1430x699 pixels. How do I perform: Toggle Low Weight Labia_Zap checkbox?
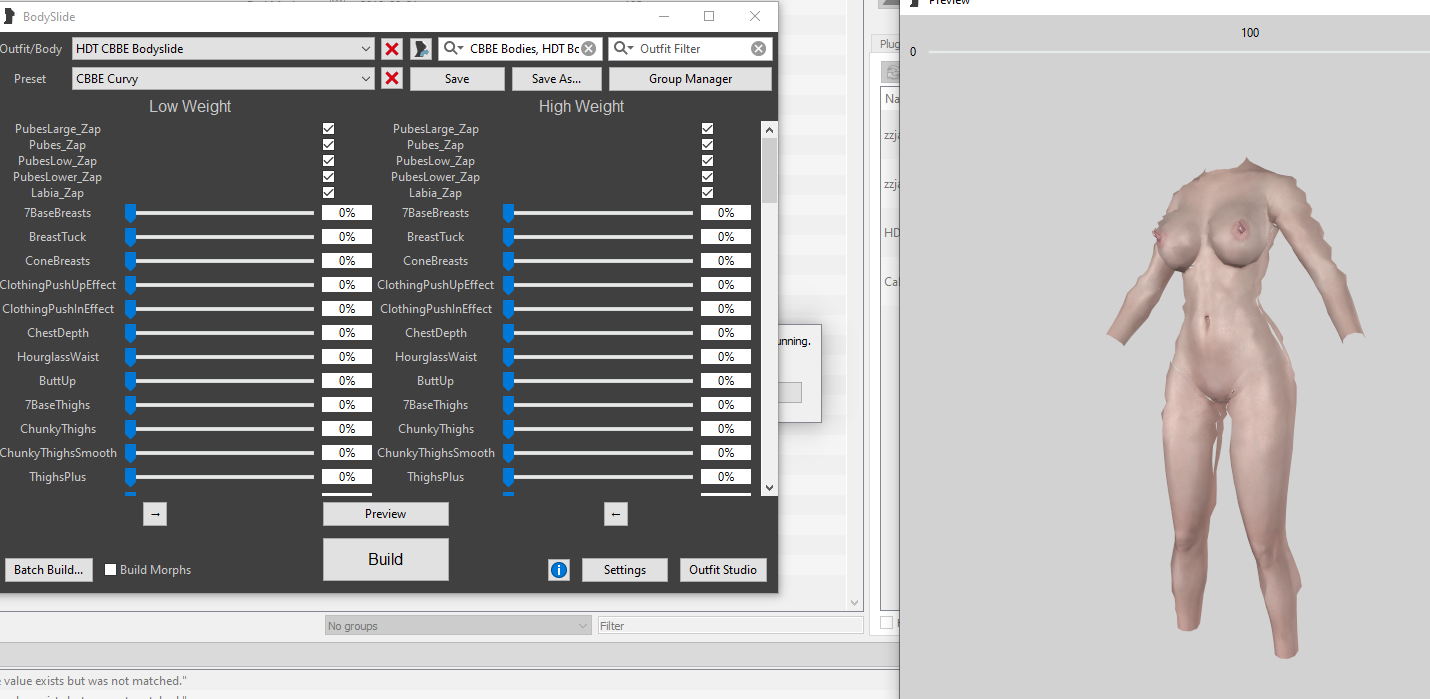(x=329, y=193)
